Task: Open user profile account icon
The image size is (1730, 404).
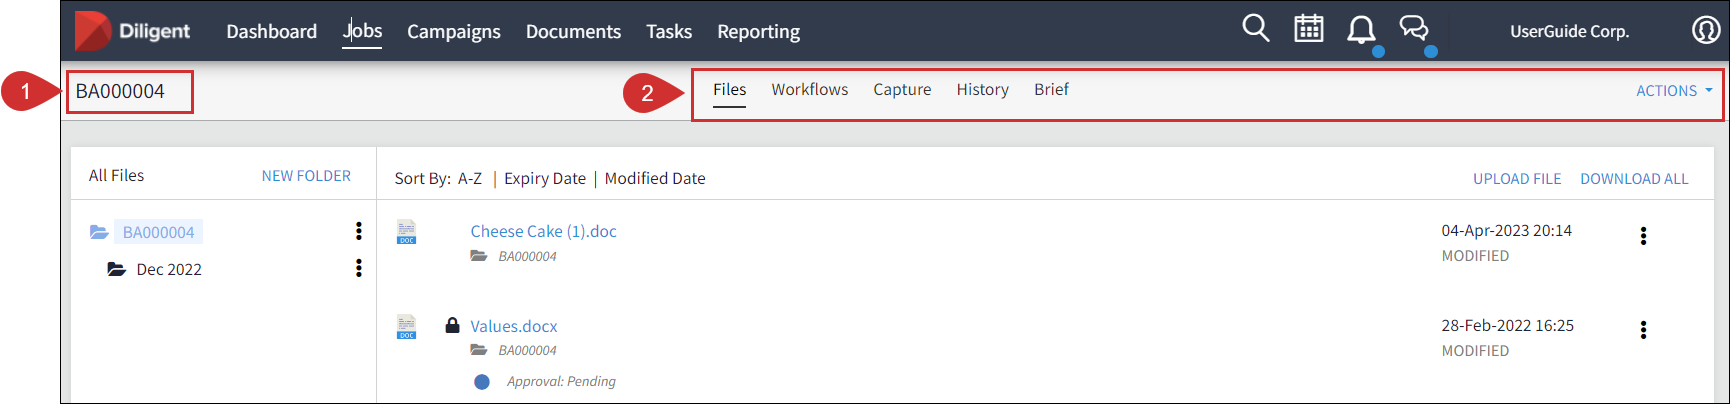Action: 1705,30
